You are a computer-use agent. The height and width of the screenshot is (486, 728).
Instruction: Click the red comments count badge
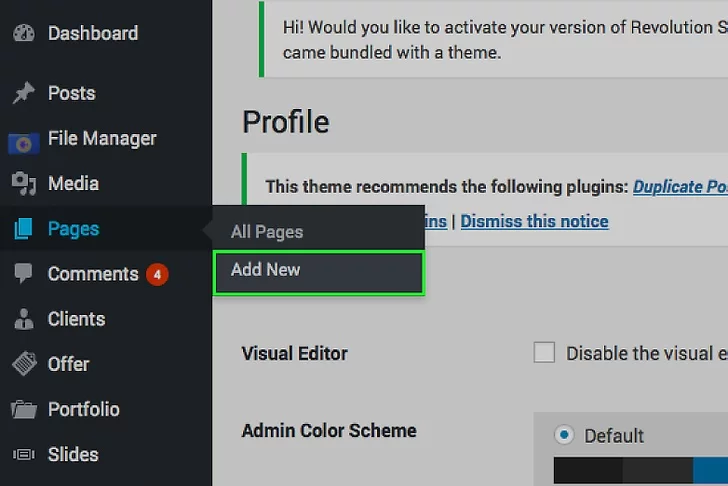157,274
